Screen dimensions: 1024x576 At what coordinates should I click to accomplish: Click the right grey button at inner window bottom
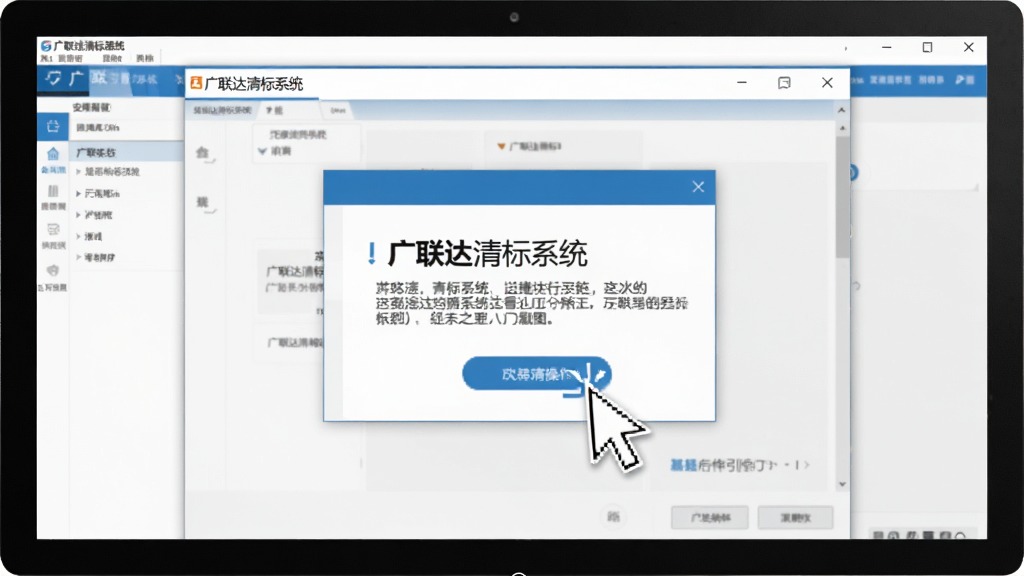tap(795, 517)
